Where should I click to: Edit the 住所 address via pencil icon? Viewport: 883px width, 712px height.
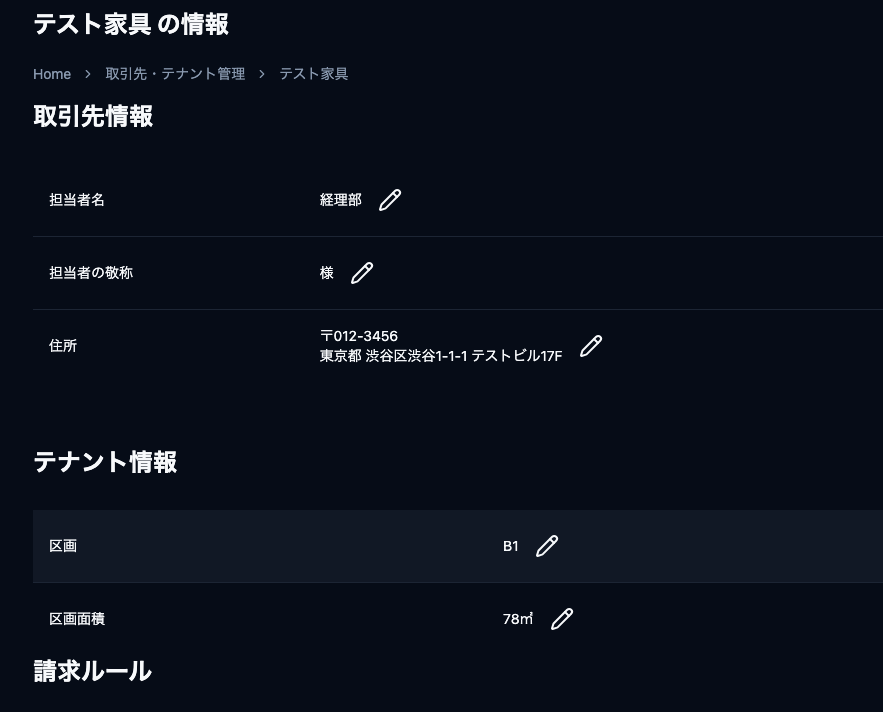pos(591,346)
